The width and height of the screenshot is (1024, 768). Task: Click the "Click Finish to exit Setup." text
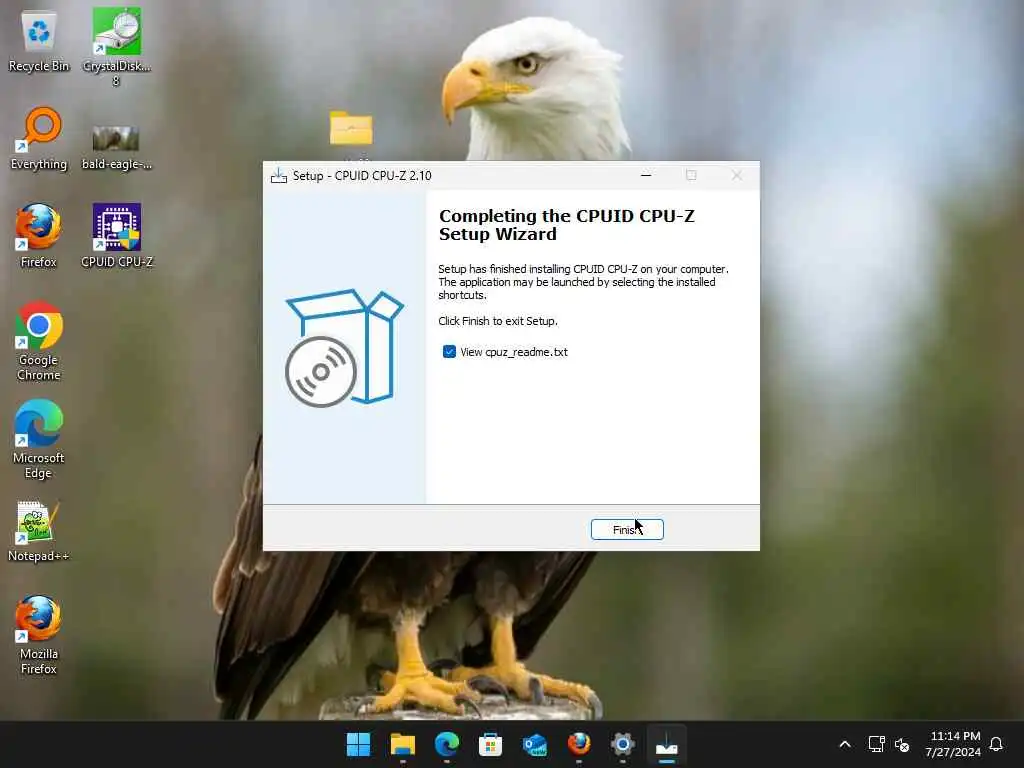tap(498, 321)
